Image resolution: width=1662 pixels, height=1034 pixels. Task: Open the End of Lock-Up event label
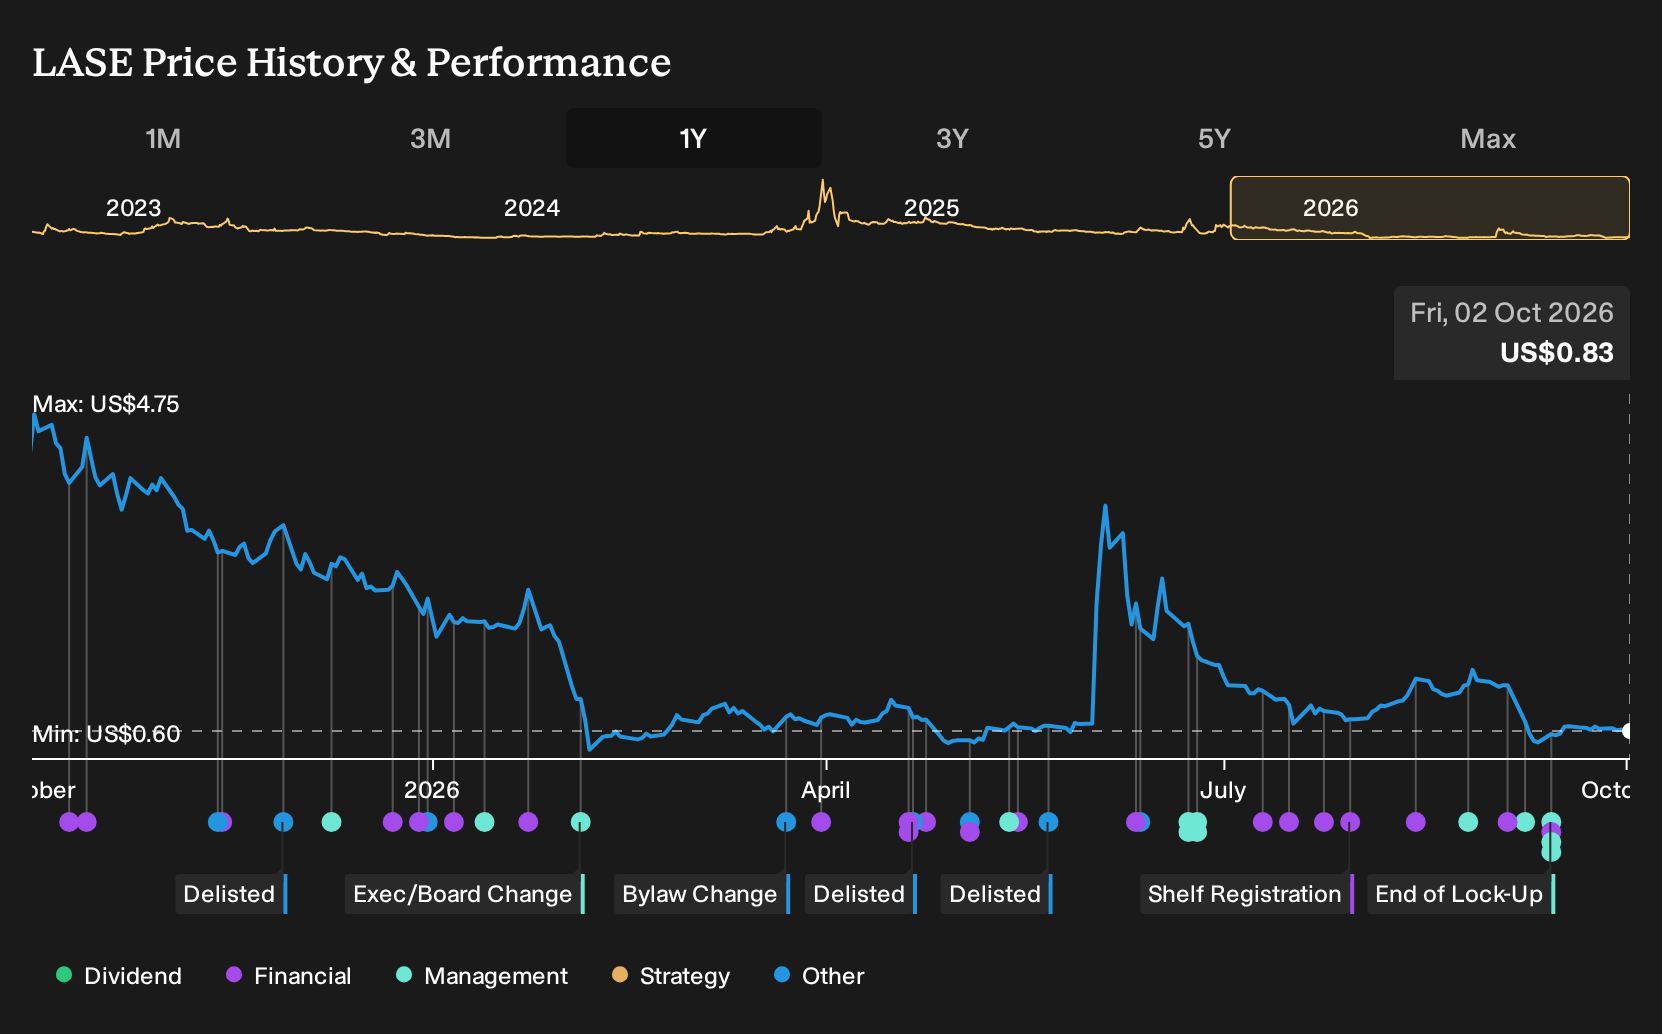[x=1461, y=894]
